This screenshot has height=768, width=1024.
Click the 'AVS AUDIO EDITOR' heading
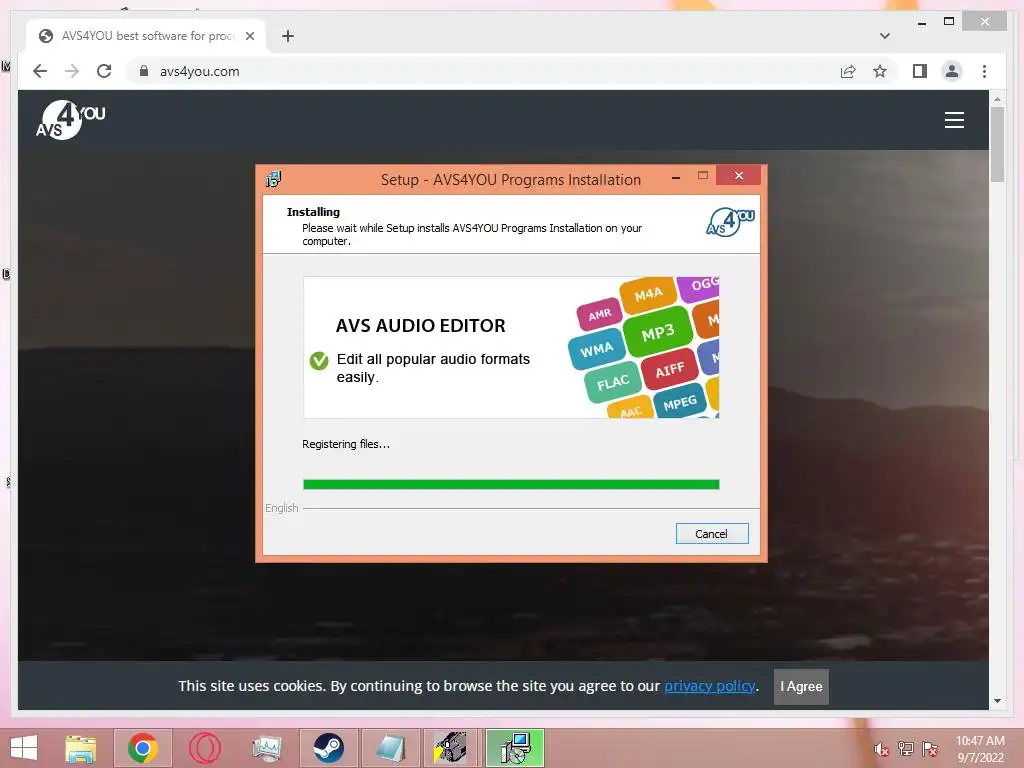[421, 325]
